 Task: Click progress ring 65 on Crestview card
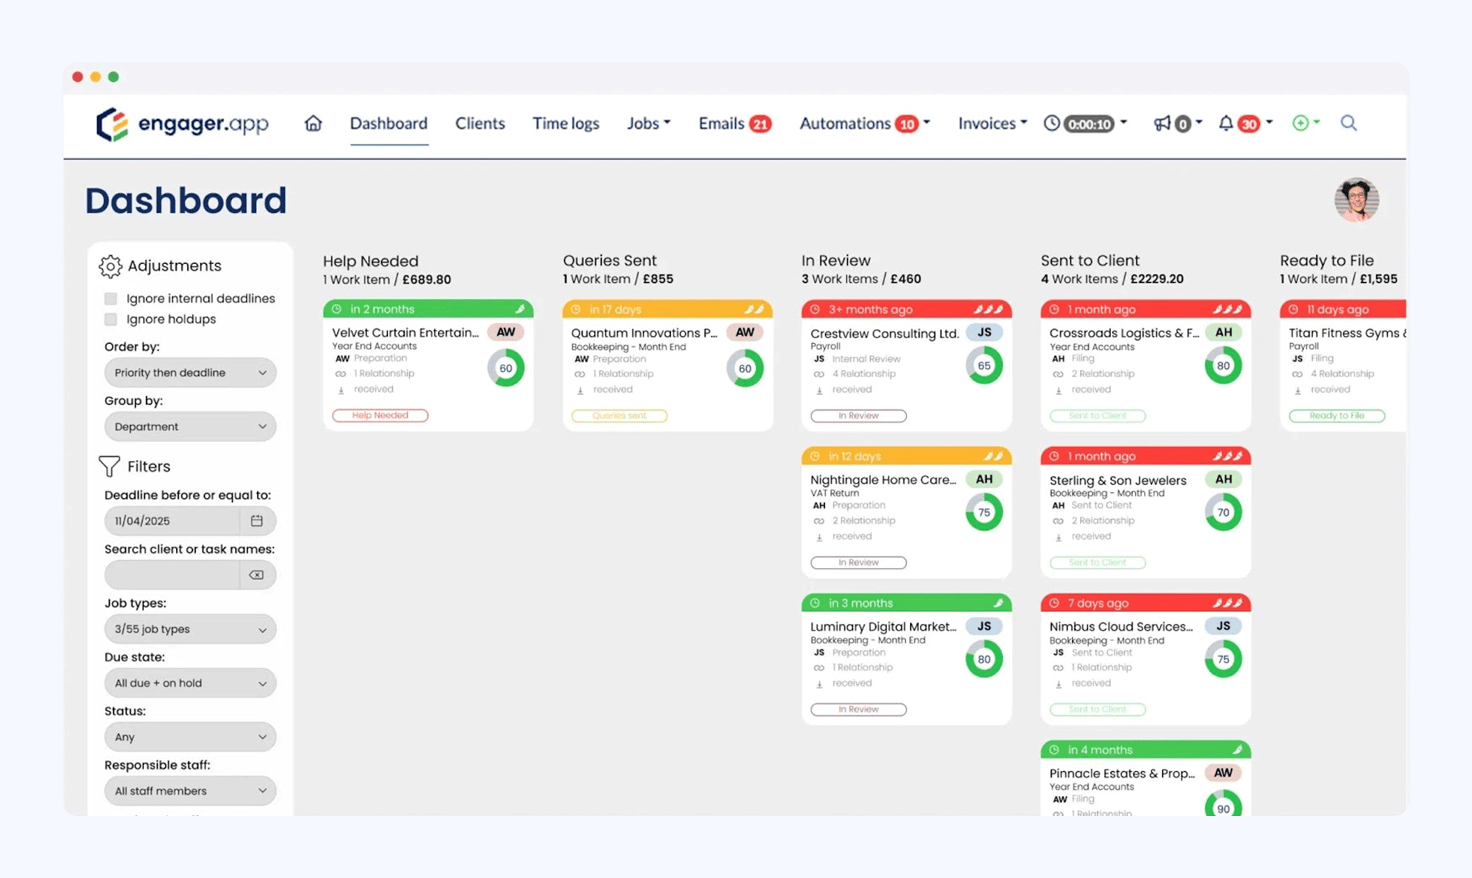click(x=984, y=365)
